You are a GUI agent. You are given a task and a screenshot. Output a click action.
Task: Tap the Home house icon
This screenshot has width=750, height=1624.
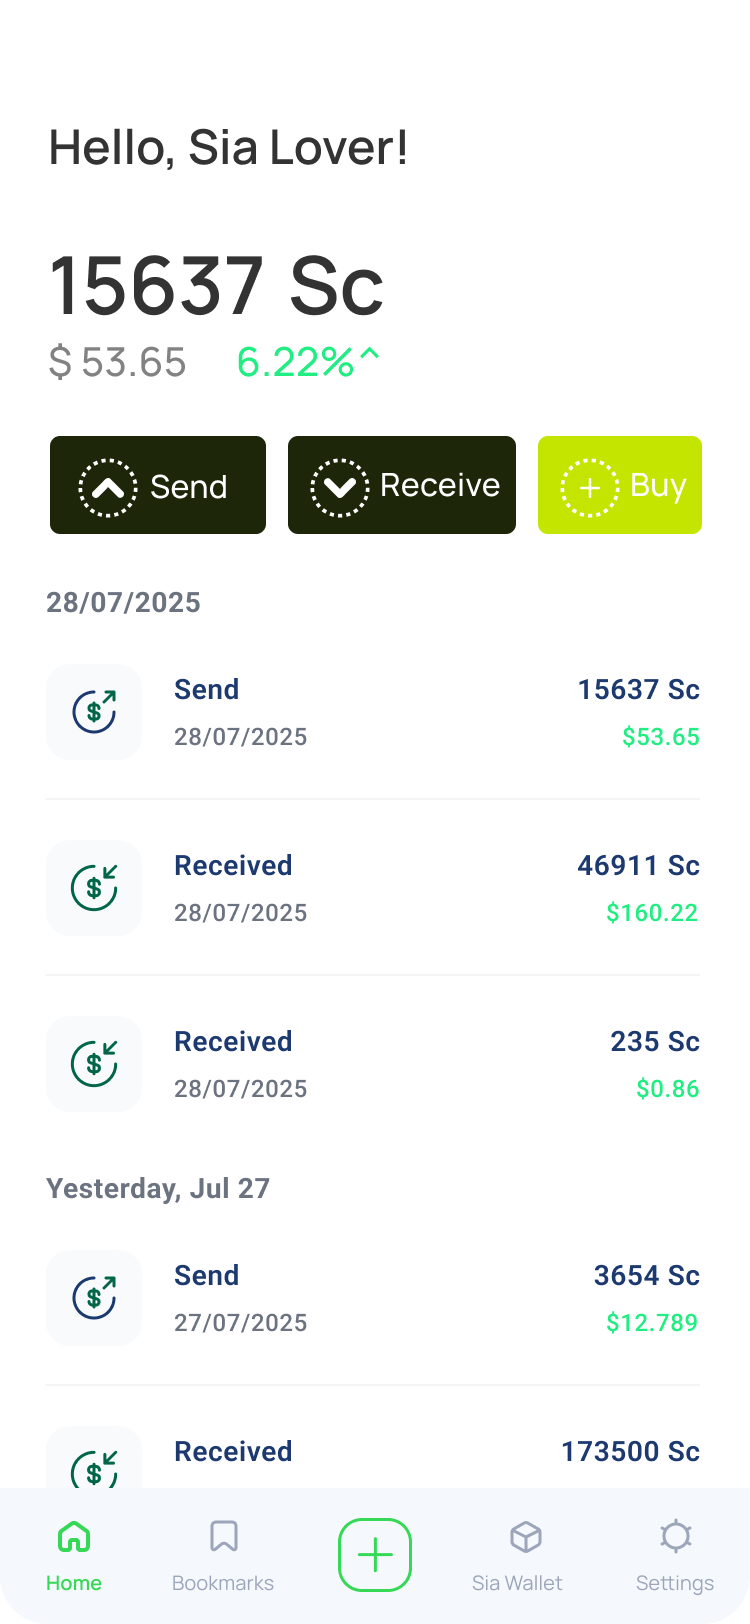pos(74,1536)
